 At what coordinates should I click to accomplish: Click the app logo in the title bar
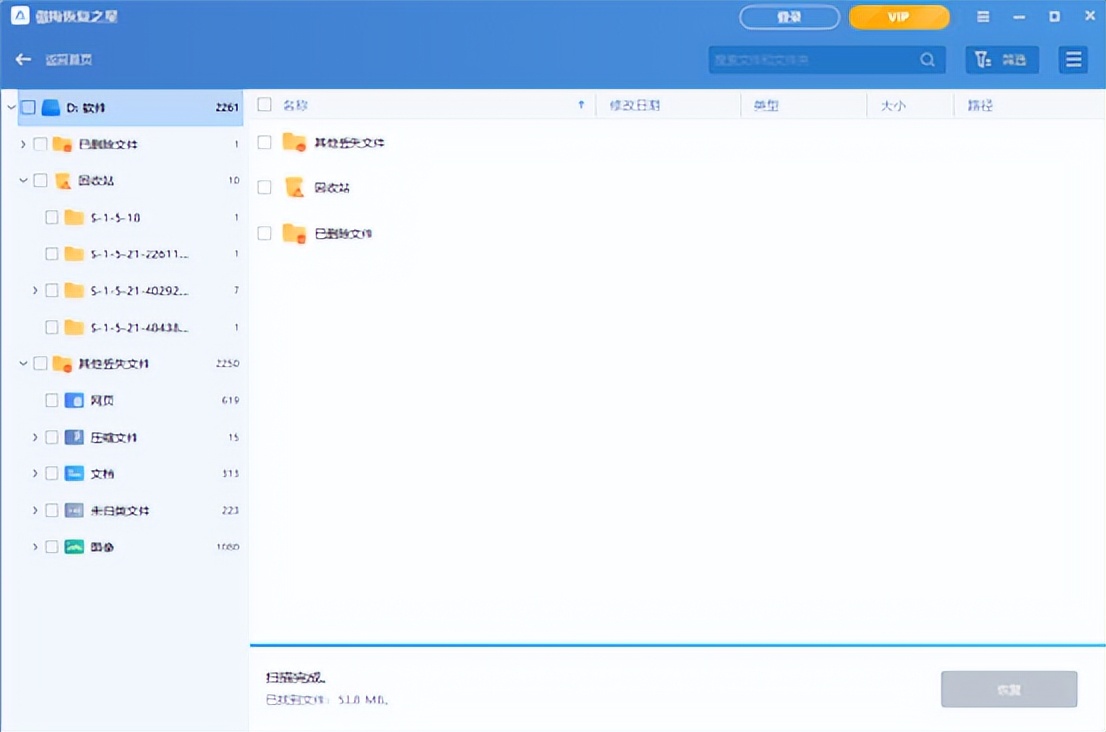click(x=18, y=15)
